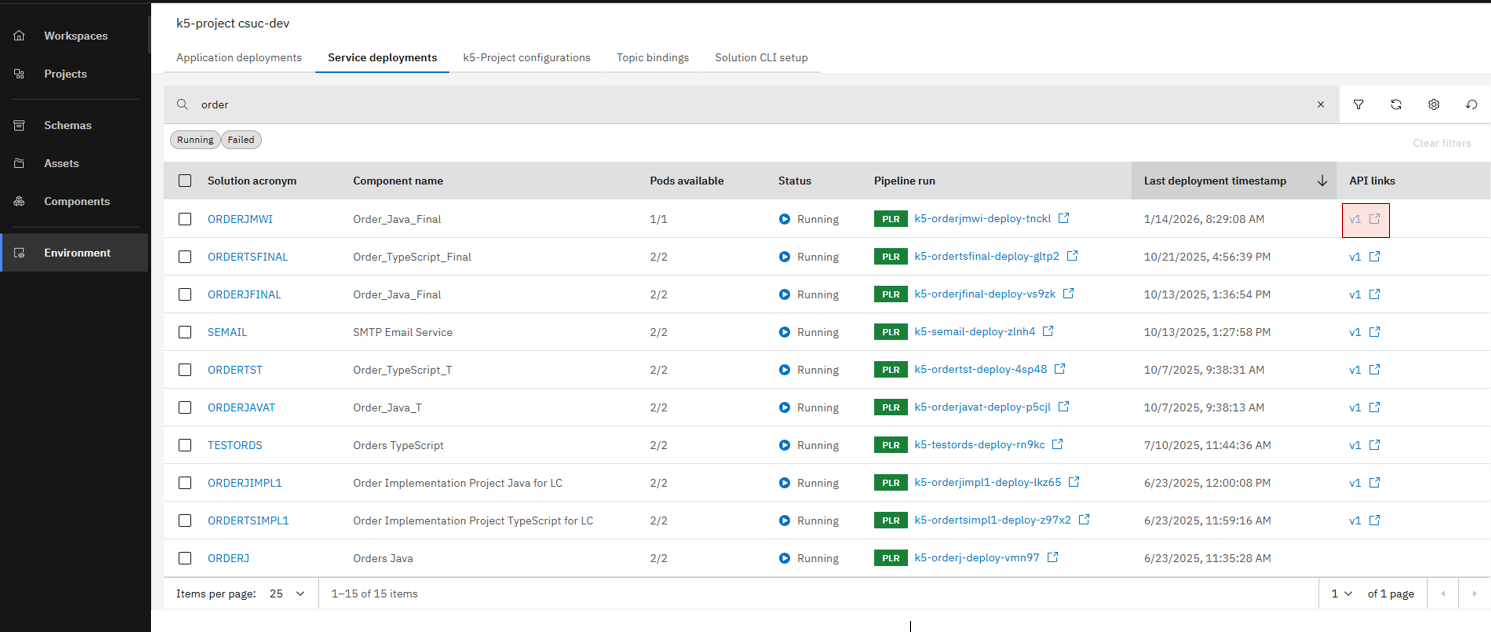Switch to the Application deployments tab

point(239,57)
